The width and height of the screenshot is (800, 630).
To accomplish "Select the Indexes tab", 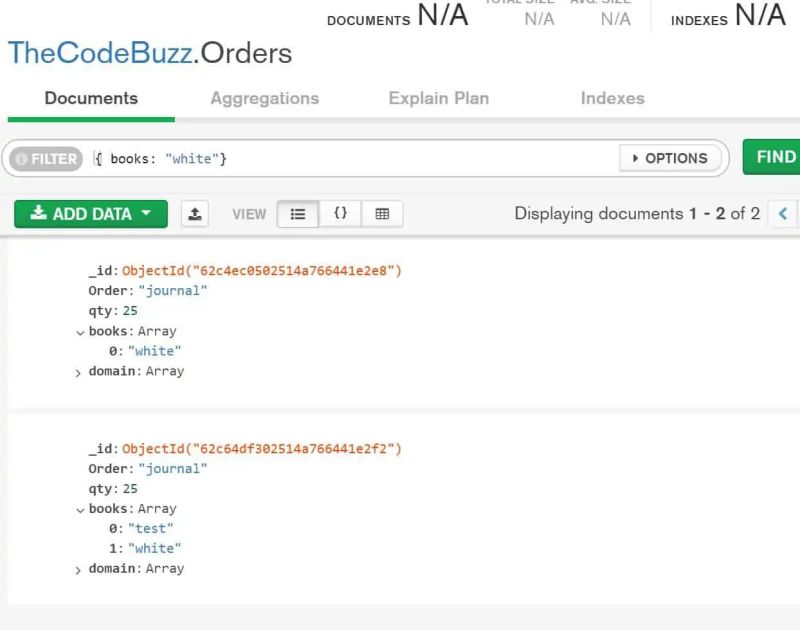I will click(x=612, y=98).
